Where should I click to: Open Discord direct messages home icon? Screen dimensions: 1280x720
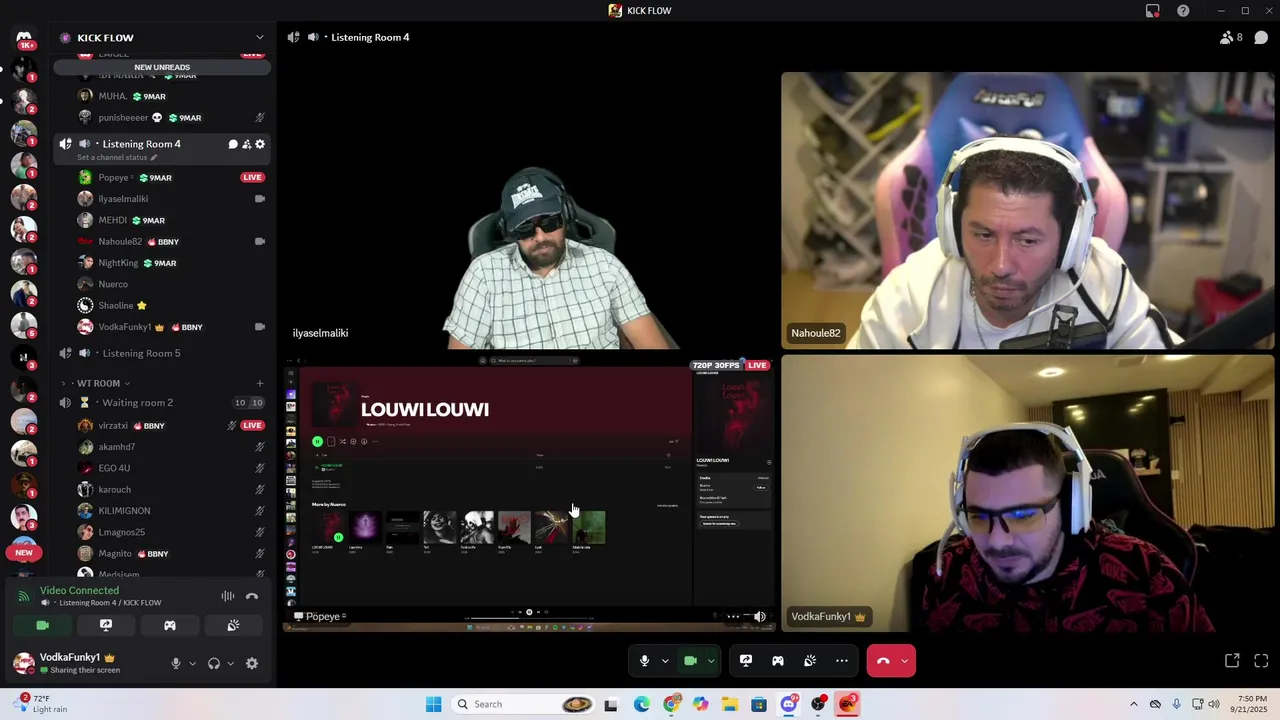coord(24,38)
